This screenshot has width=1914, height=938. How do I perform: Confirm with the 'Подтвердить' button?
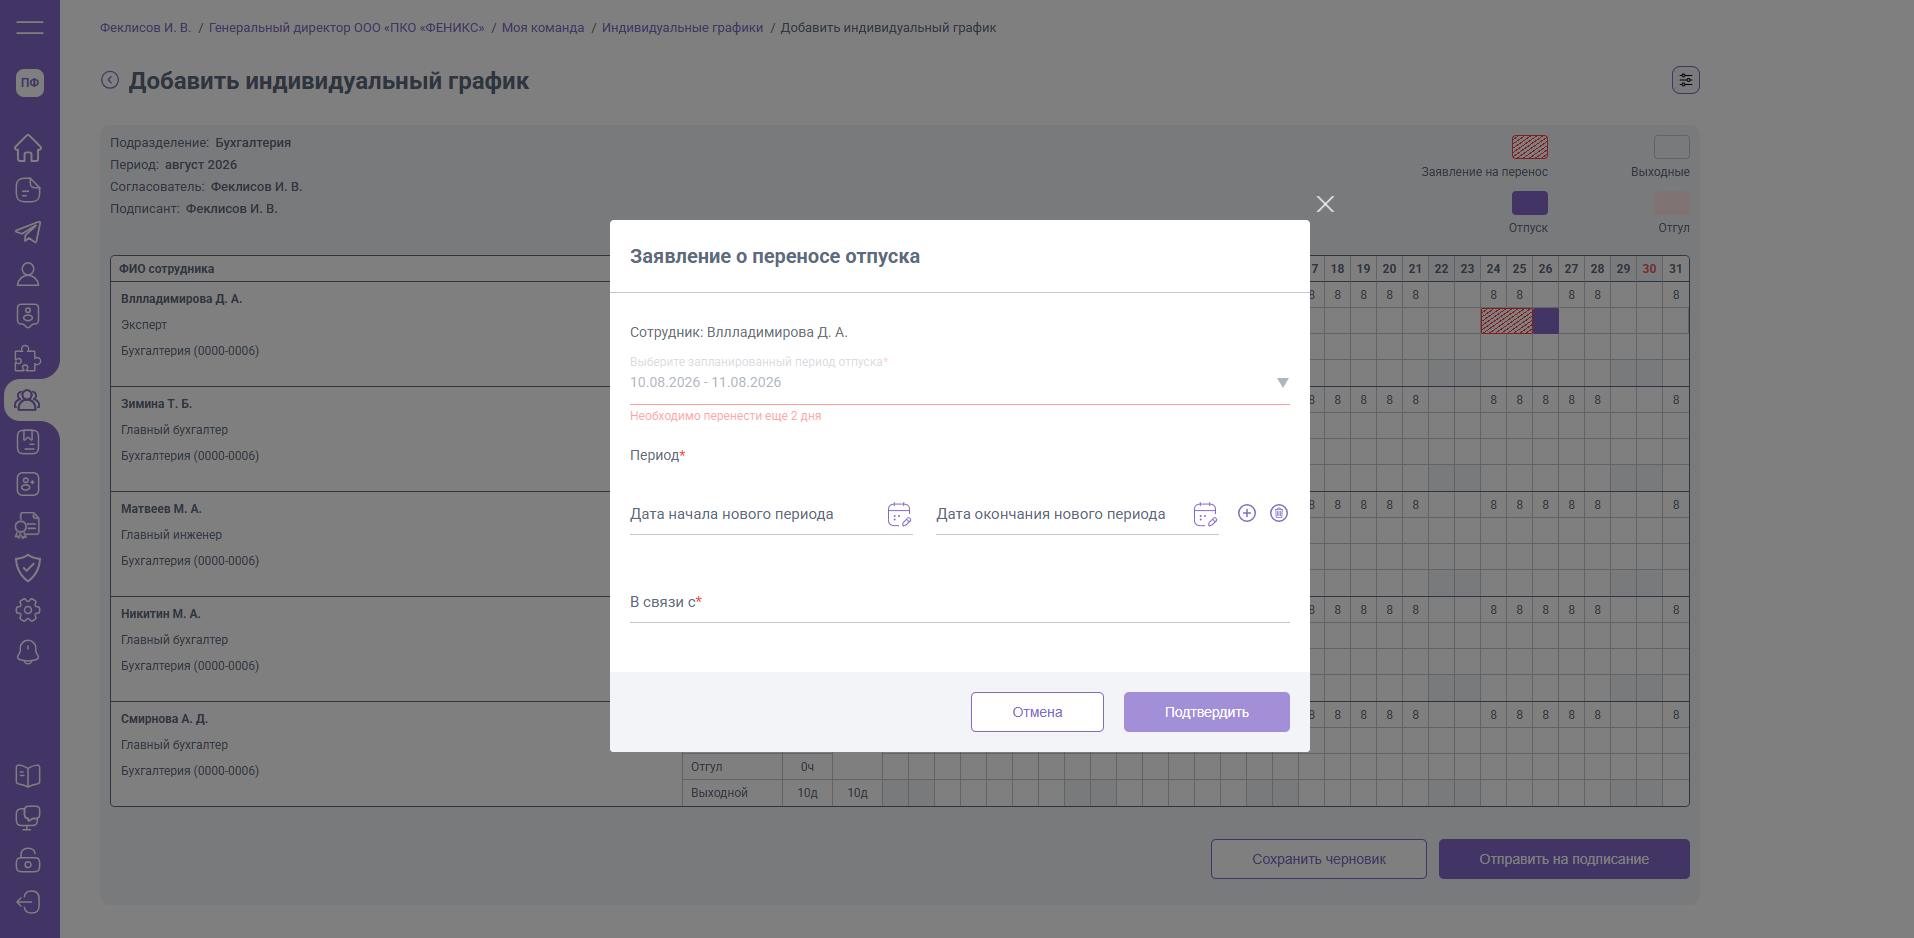click(x=1207, y=712)
